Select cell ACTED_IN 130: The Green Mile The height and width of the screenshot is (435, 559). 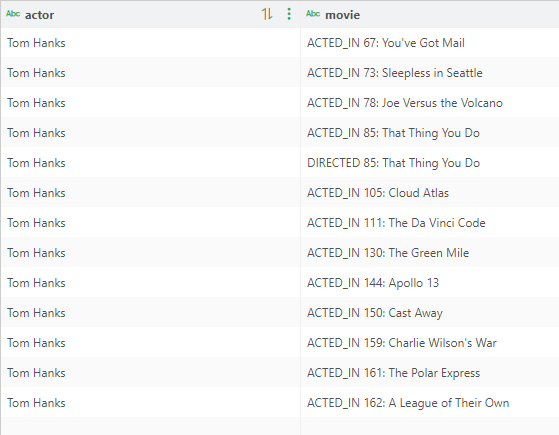tap(430, 252)
